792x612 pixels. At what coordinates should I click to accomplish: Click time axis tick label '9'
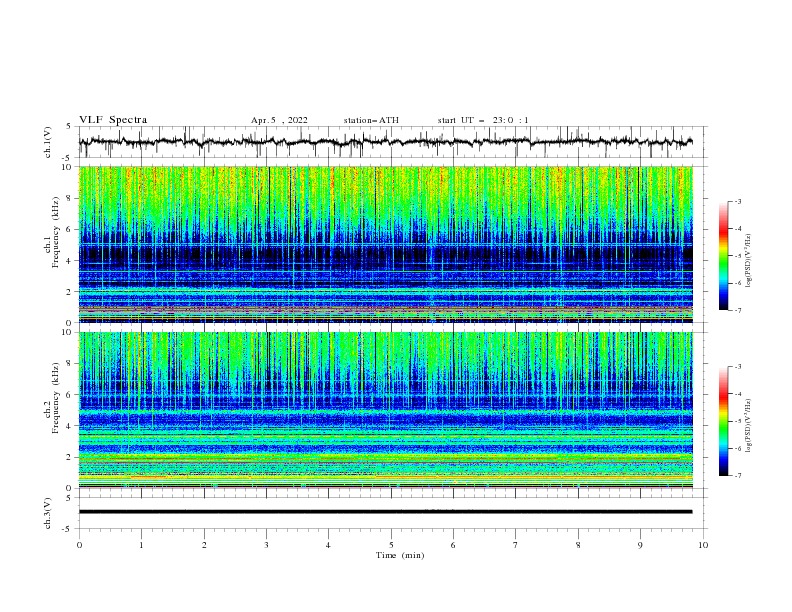(x=640, y=545)
